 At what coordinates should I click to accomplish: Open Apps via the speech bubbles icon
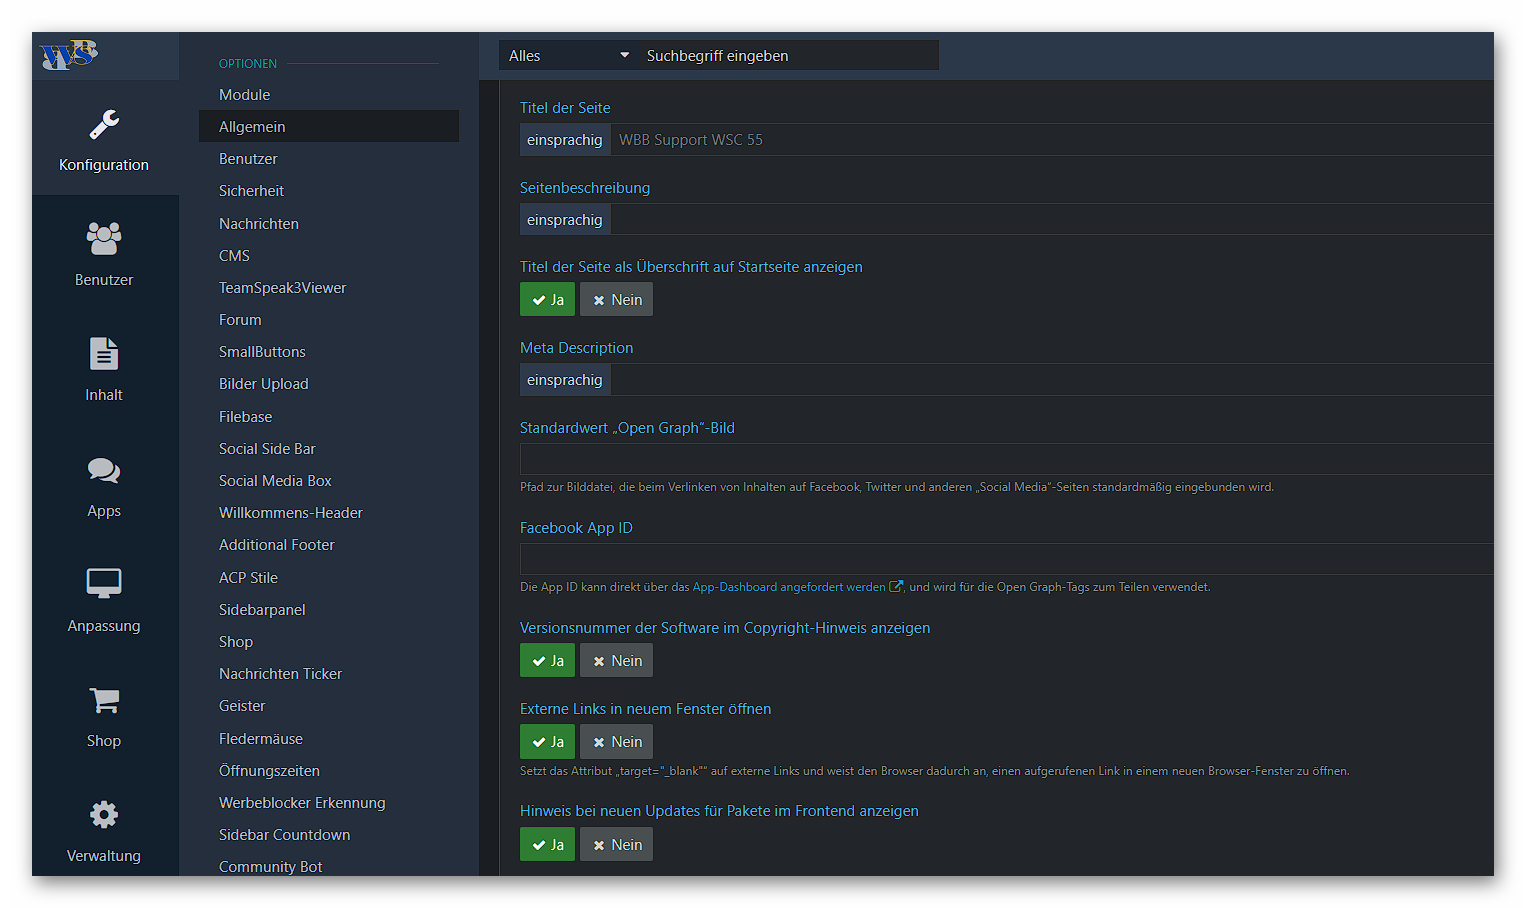104,471
